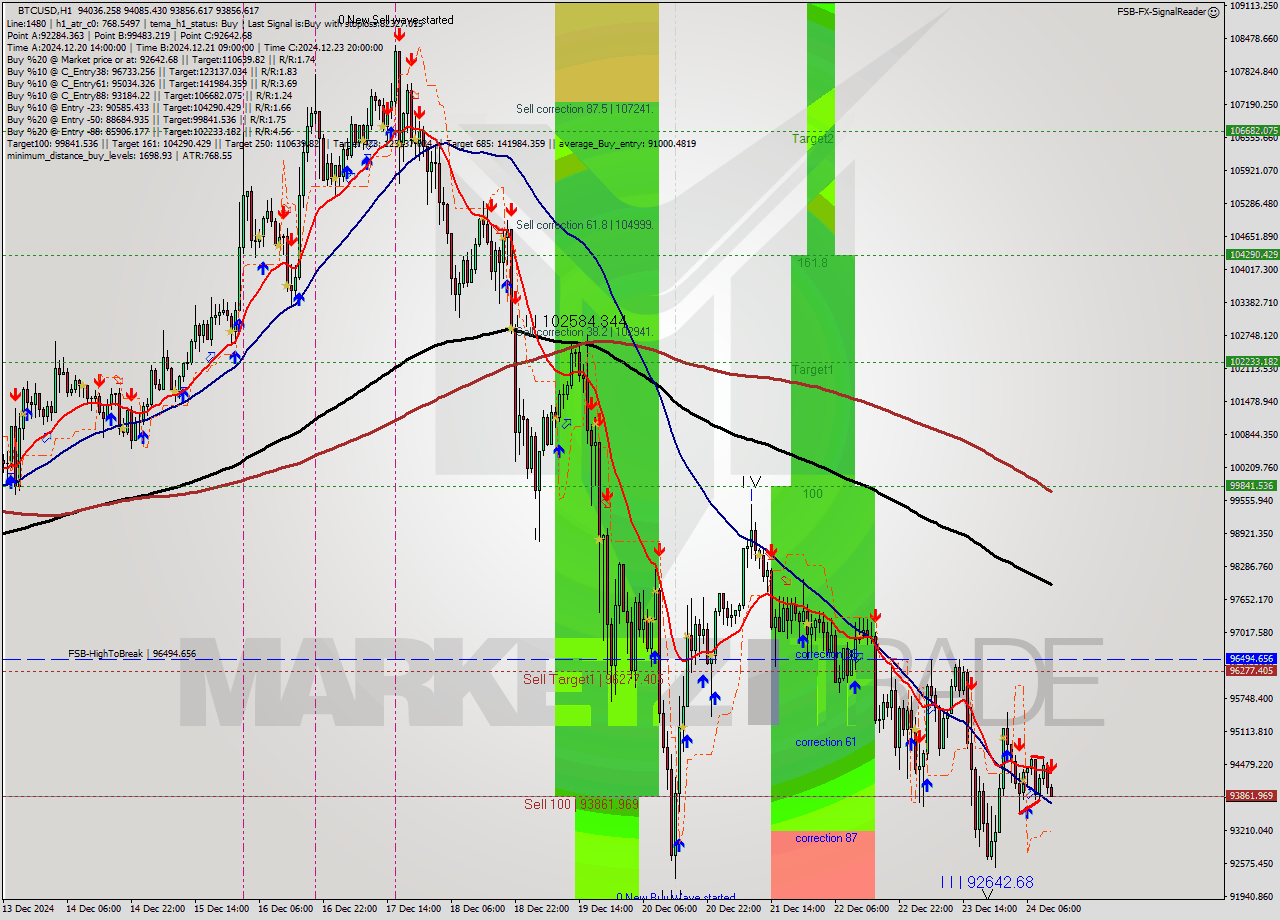Click the BTCUSD,H1 symbol title
1280x920 pixels.
click(x=46, y=10)
